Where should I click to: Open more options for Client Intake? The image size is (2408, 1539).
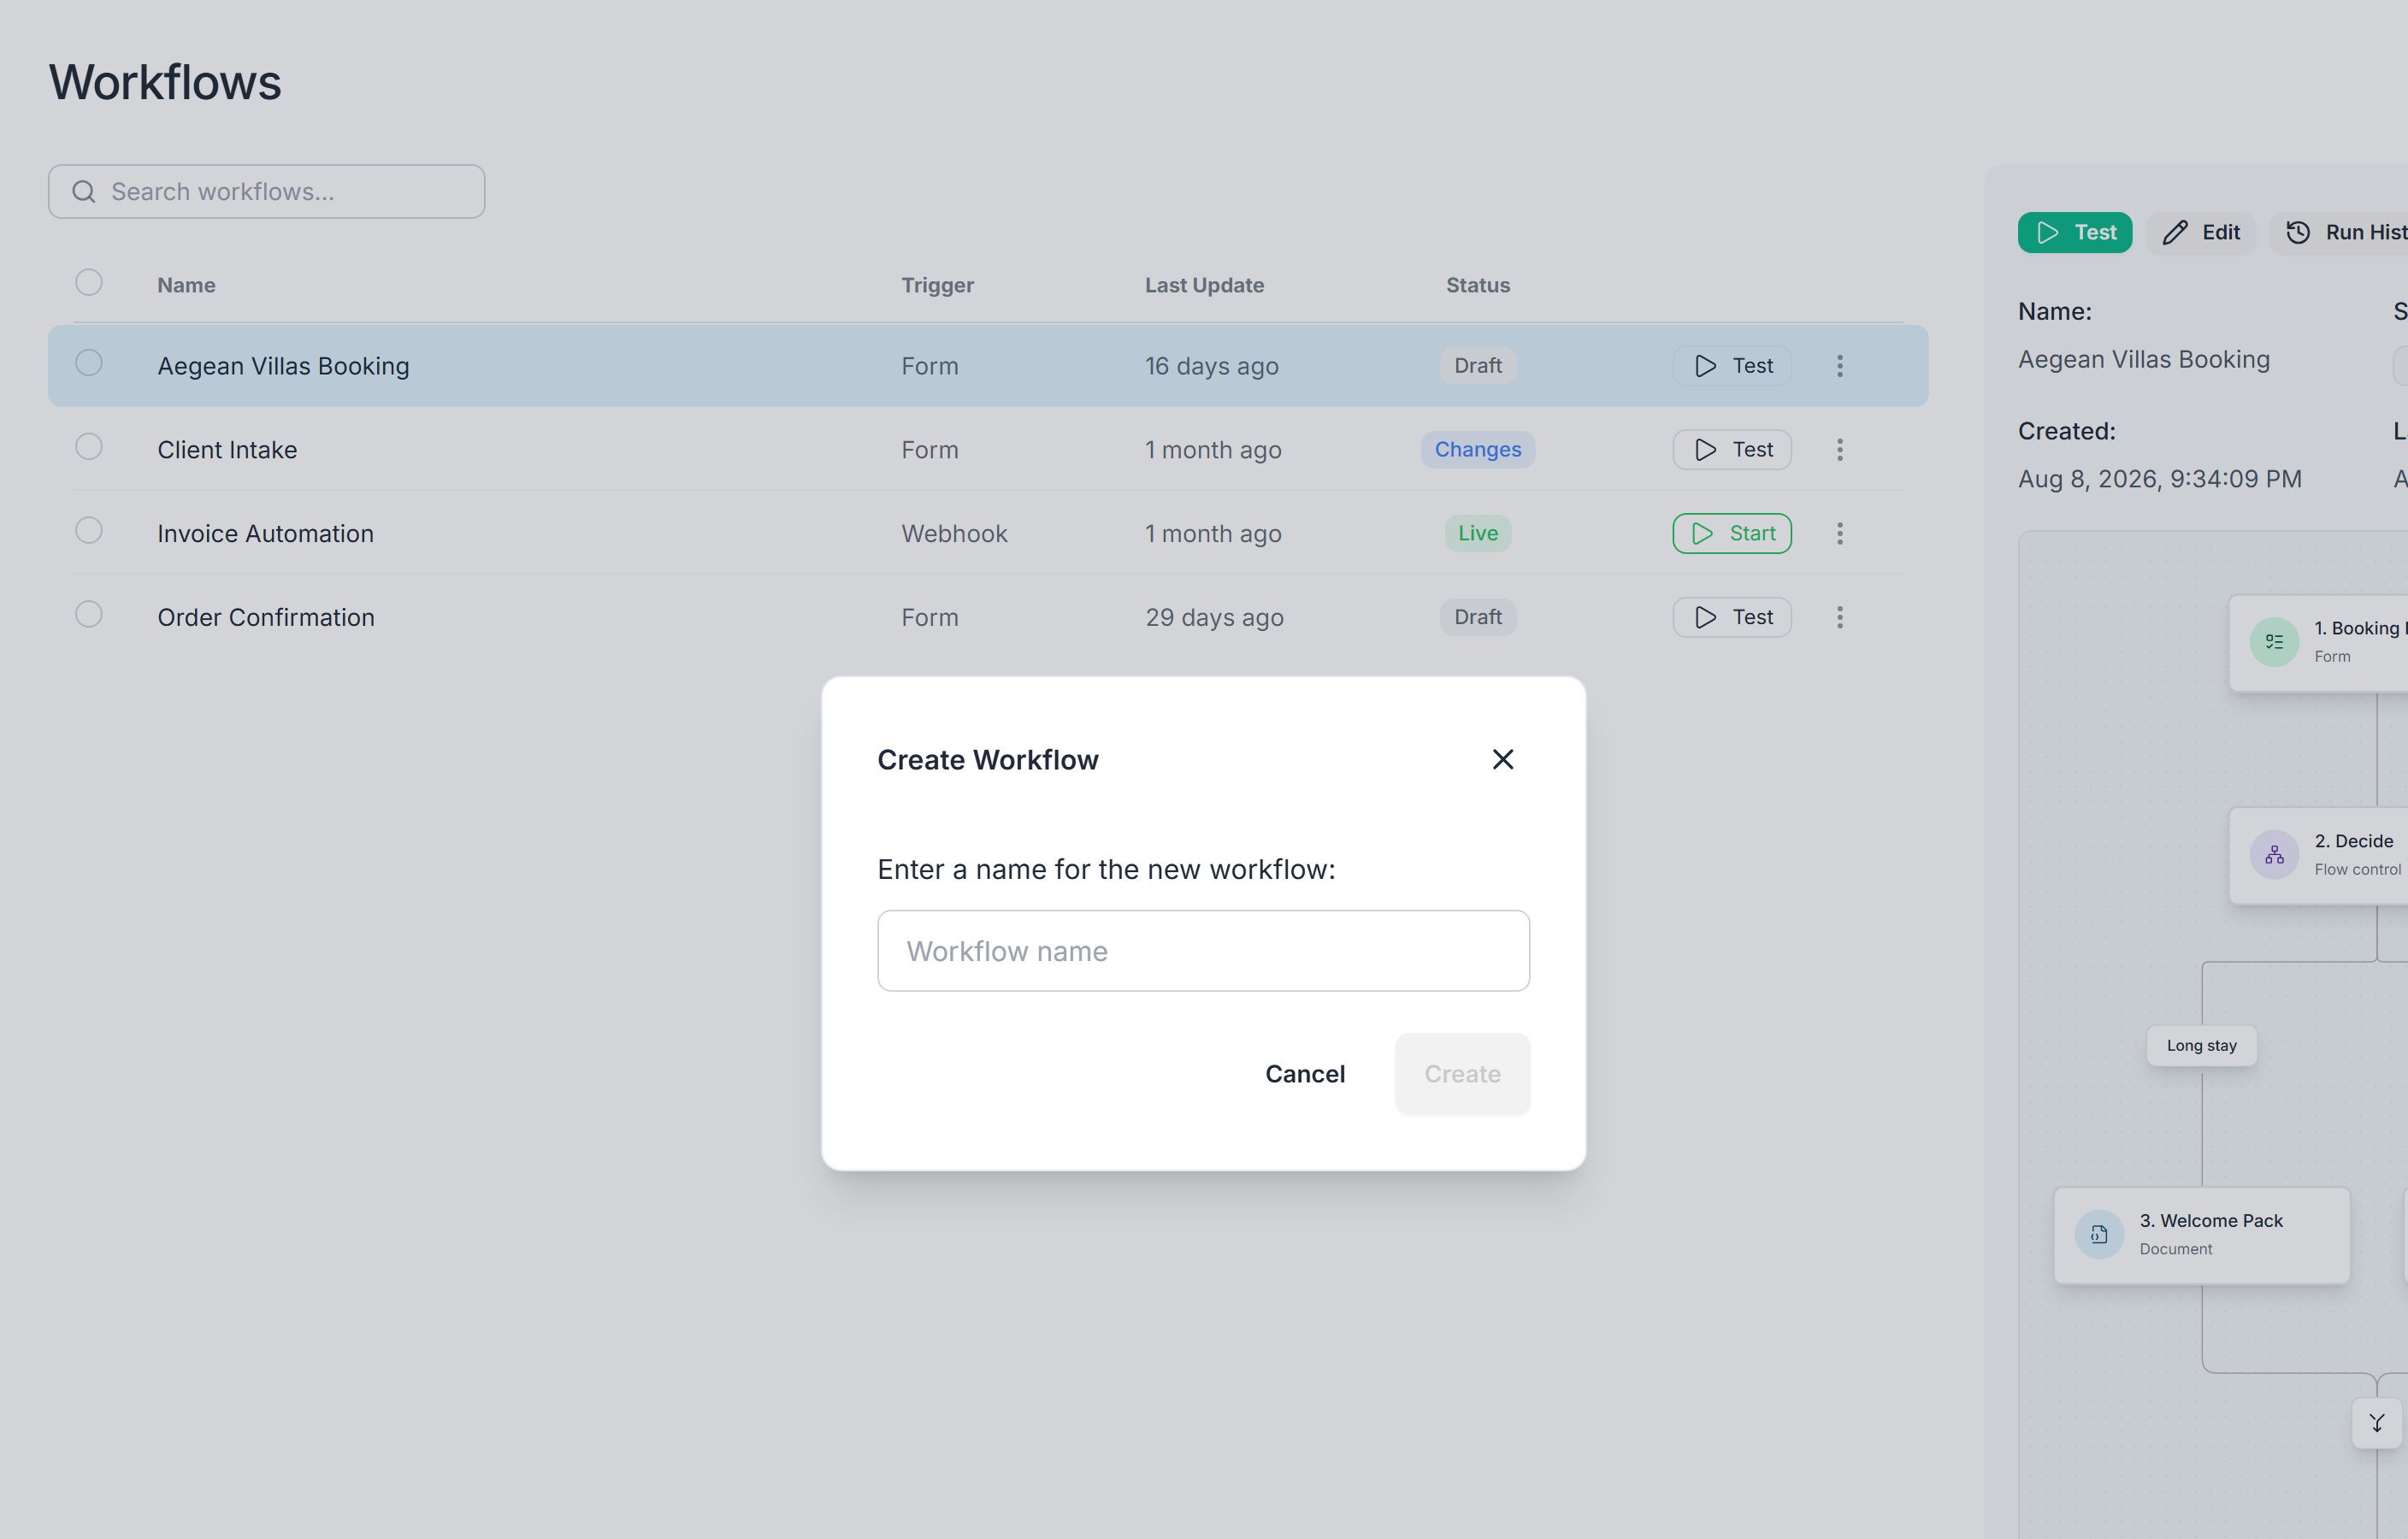click(1839, 449)
